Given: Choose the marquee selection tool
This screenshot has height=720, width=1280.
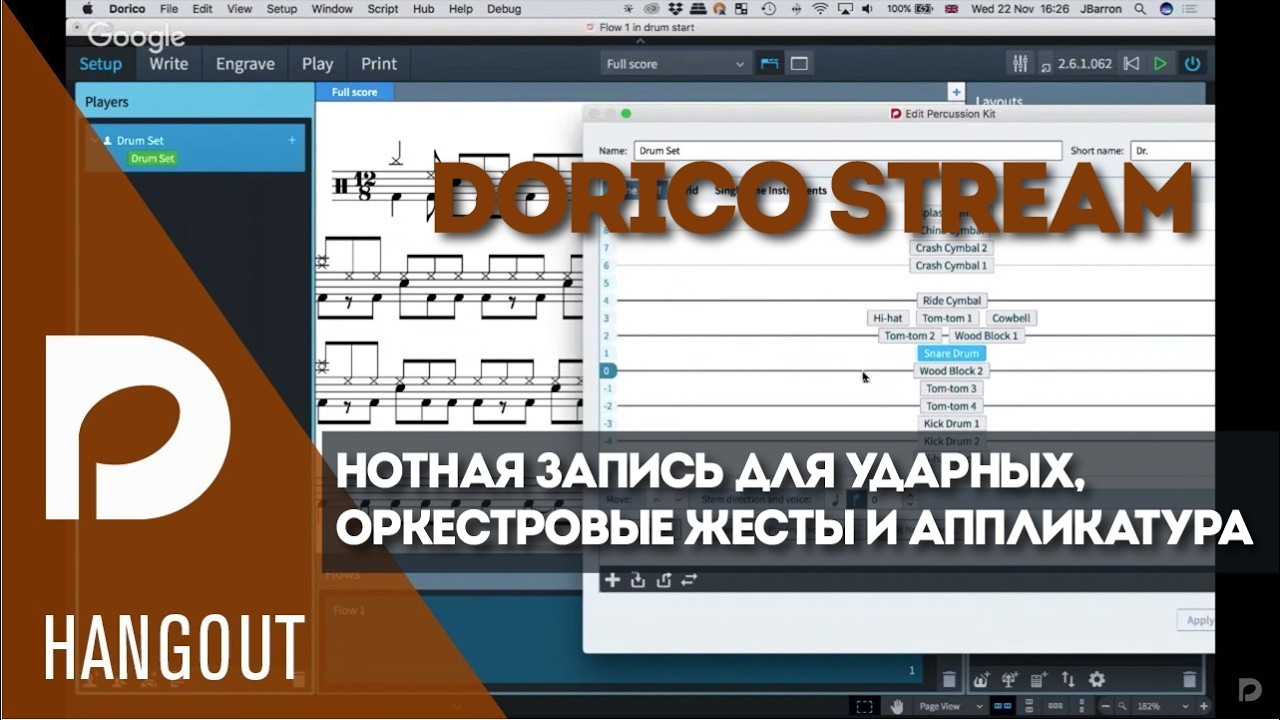Looking at the screenshot, I should (864, 706).
